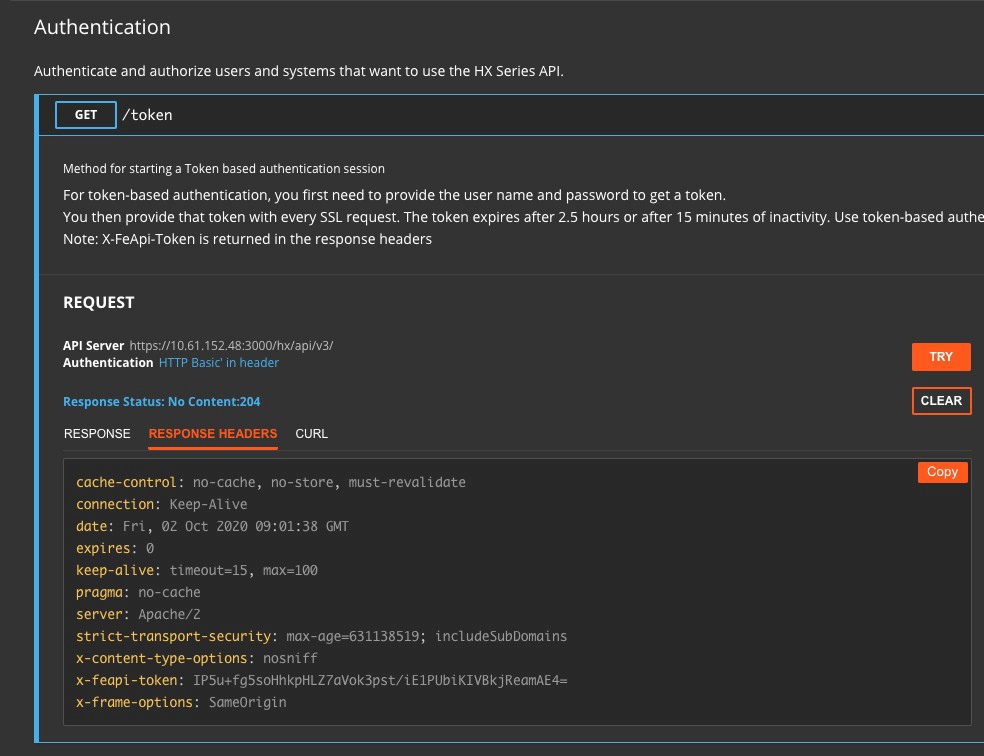The width and height of the screenshot is (984, 756).
Task: Select the RESPONSE HEADERS tab
Action: coord(213,434)
